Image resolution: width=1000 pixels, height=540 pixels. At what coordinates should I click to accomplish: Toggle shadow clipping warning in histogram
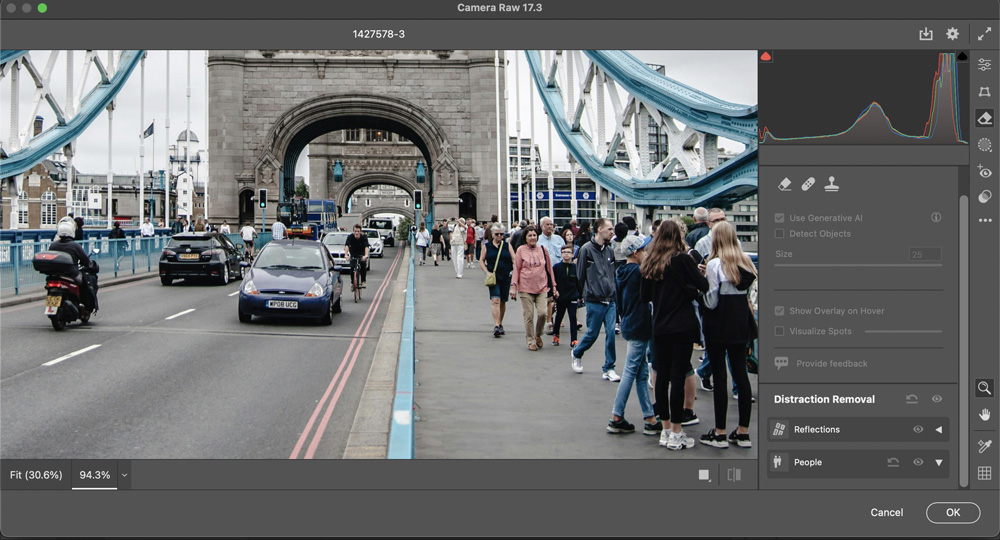766,57
